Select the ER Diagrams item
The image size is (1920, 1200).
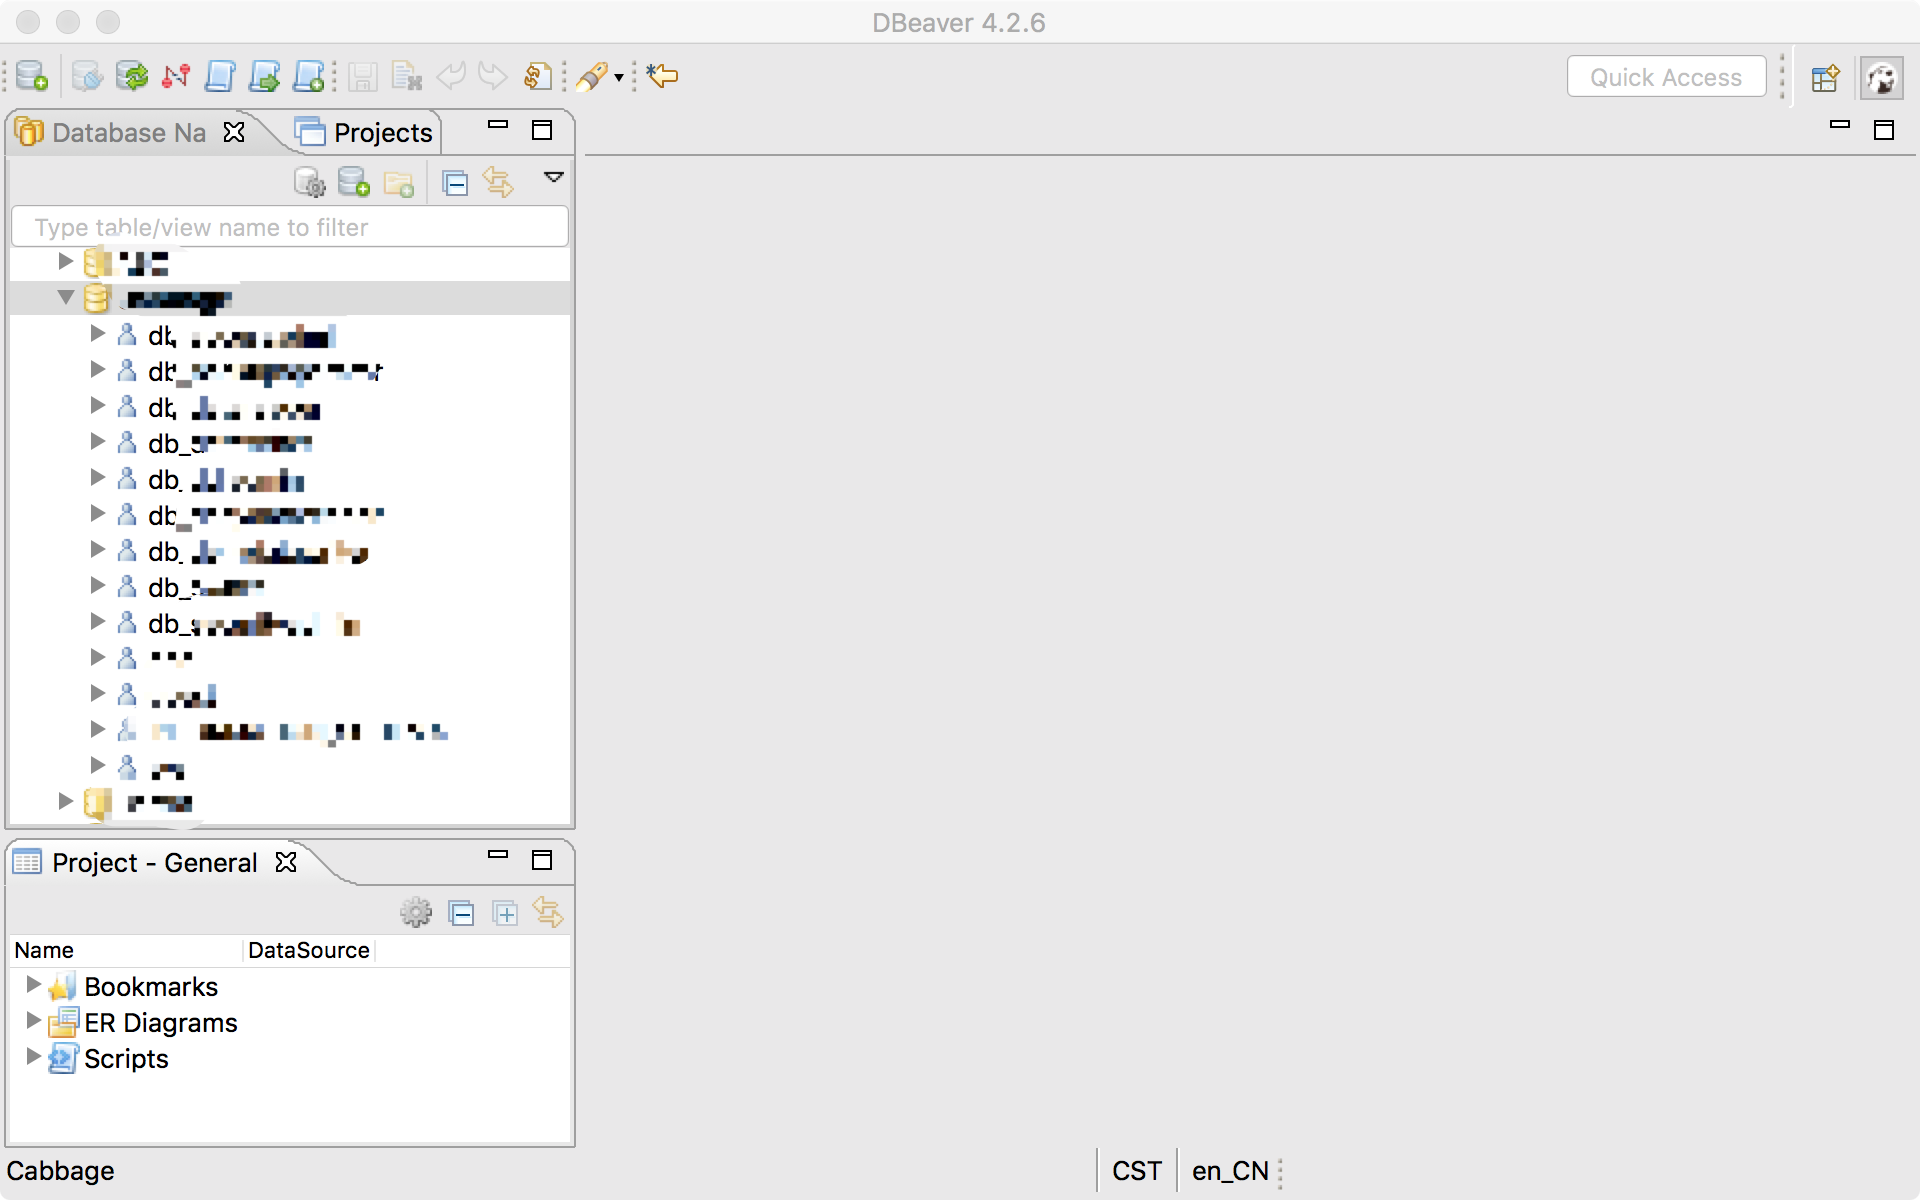(161, 1023)
